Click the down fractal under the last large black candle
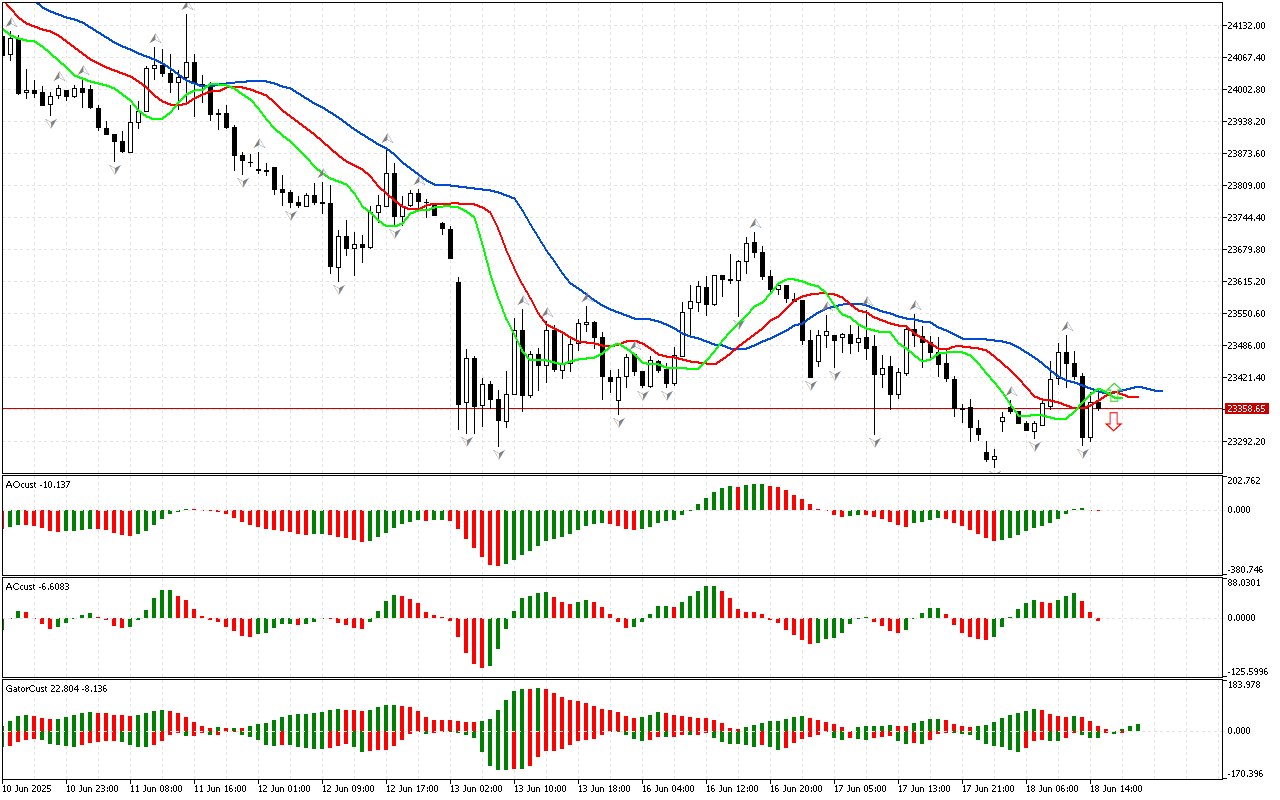The height and width of the screenshot is (800, 1280). pos(1083,453)
